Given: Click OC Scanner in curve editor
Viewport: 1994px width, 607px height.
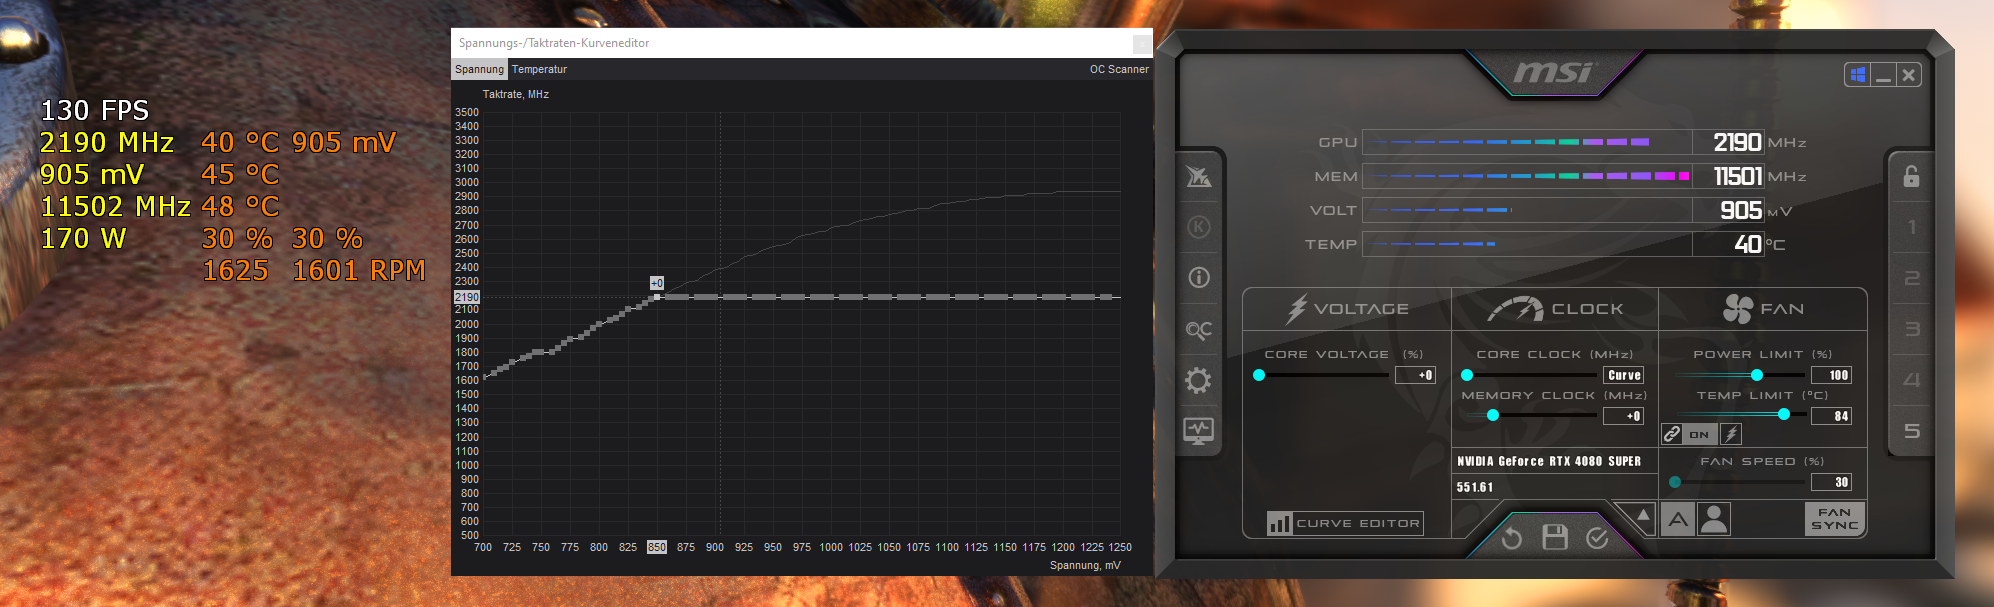Looking at the screenshot, I should [x=1119, y=70].
